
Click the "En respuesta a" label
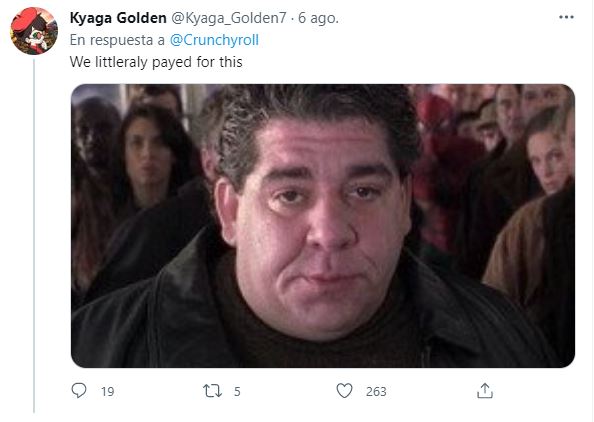point(117,40)
